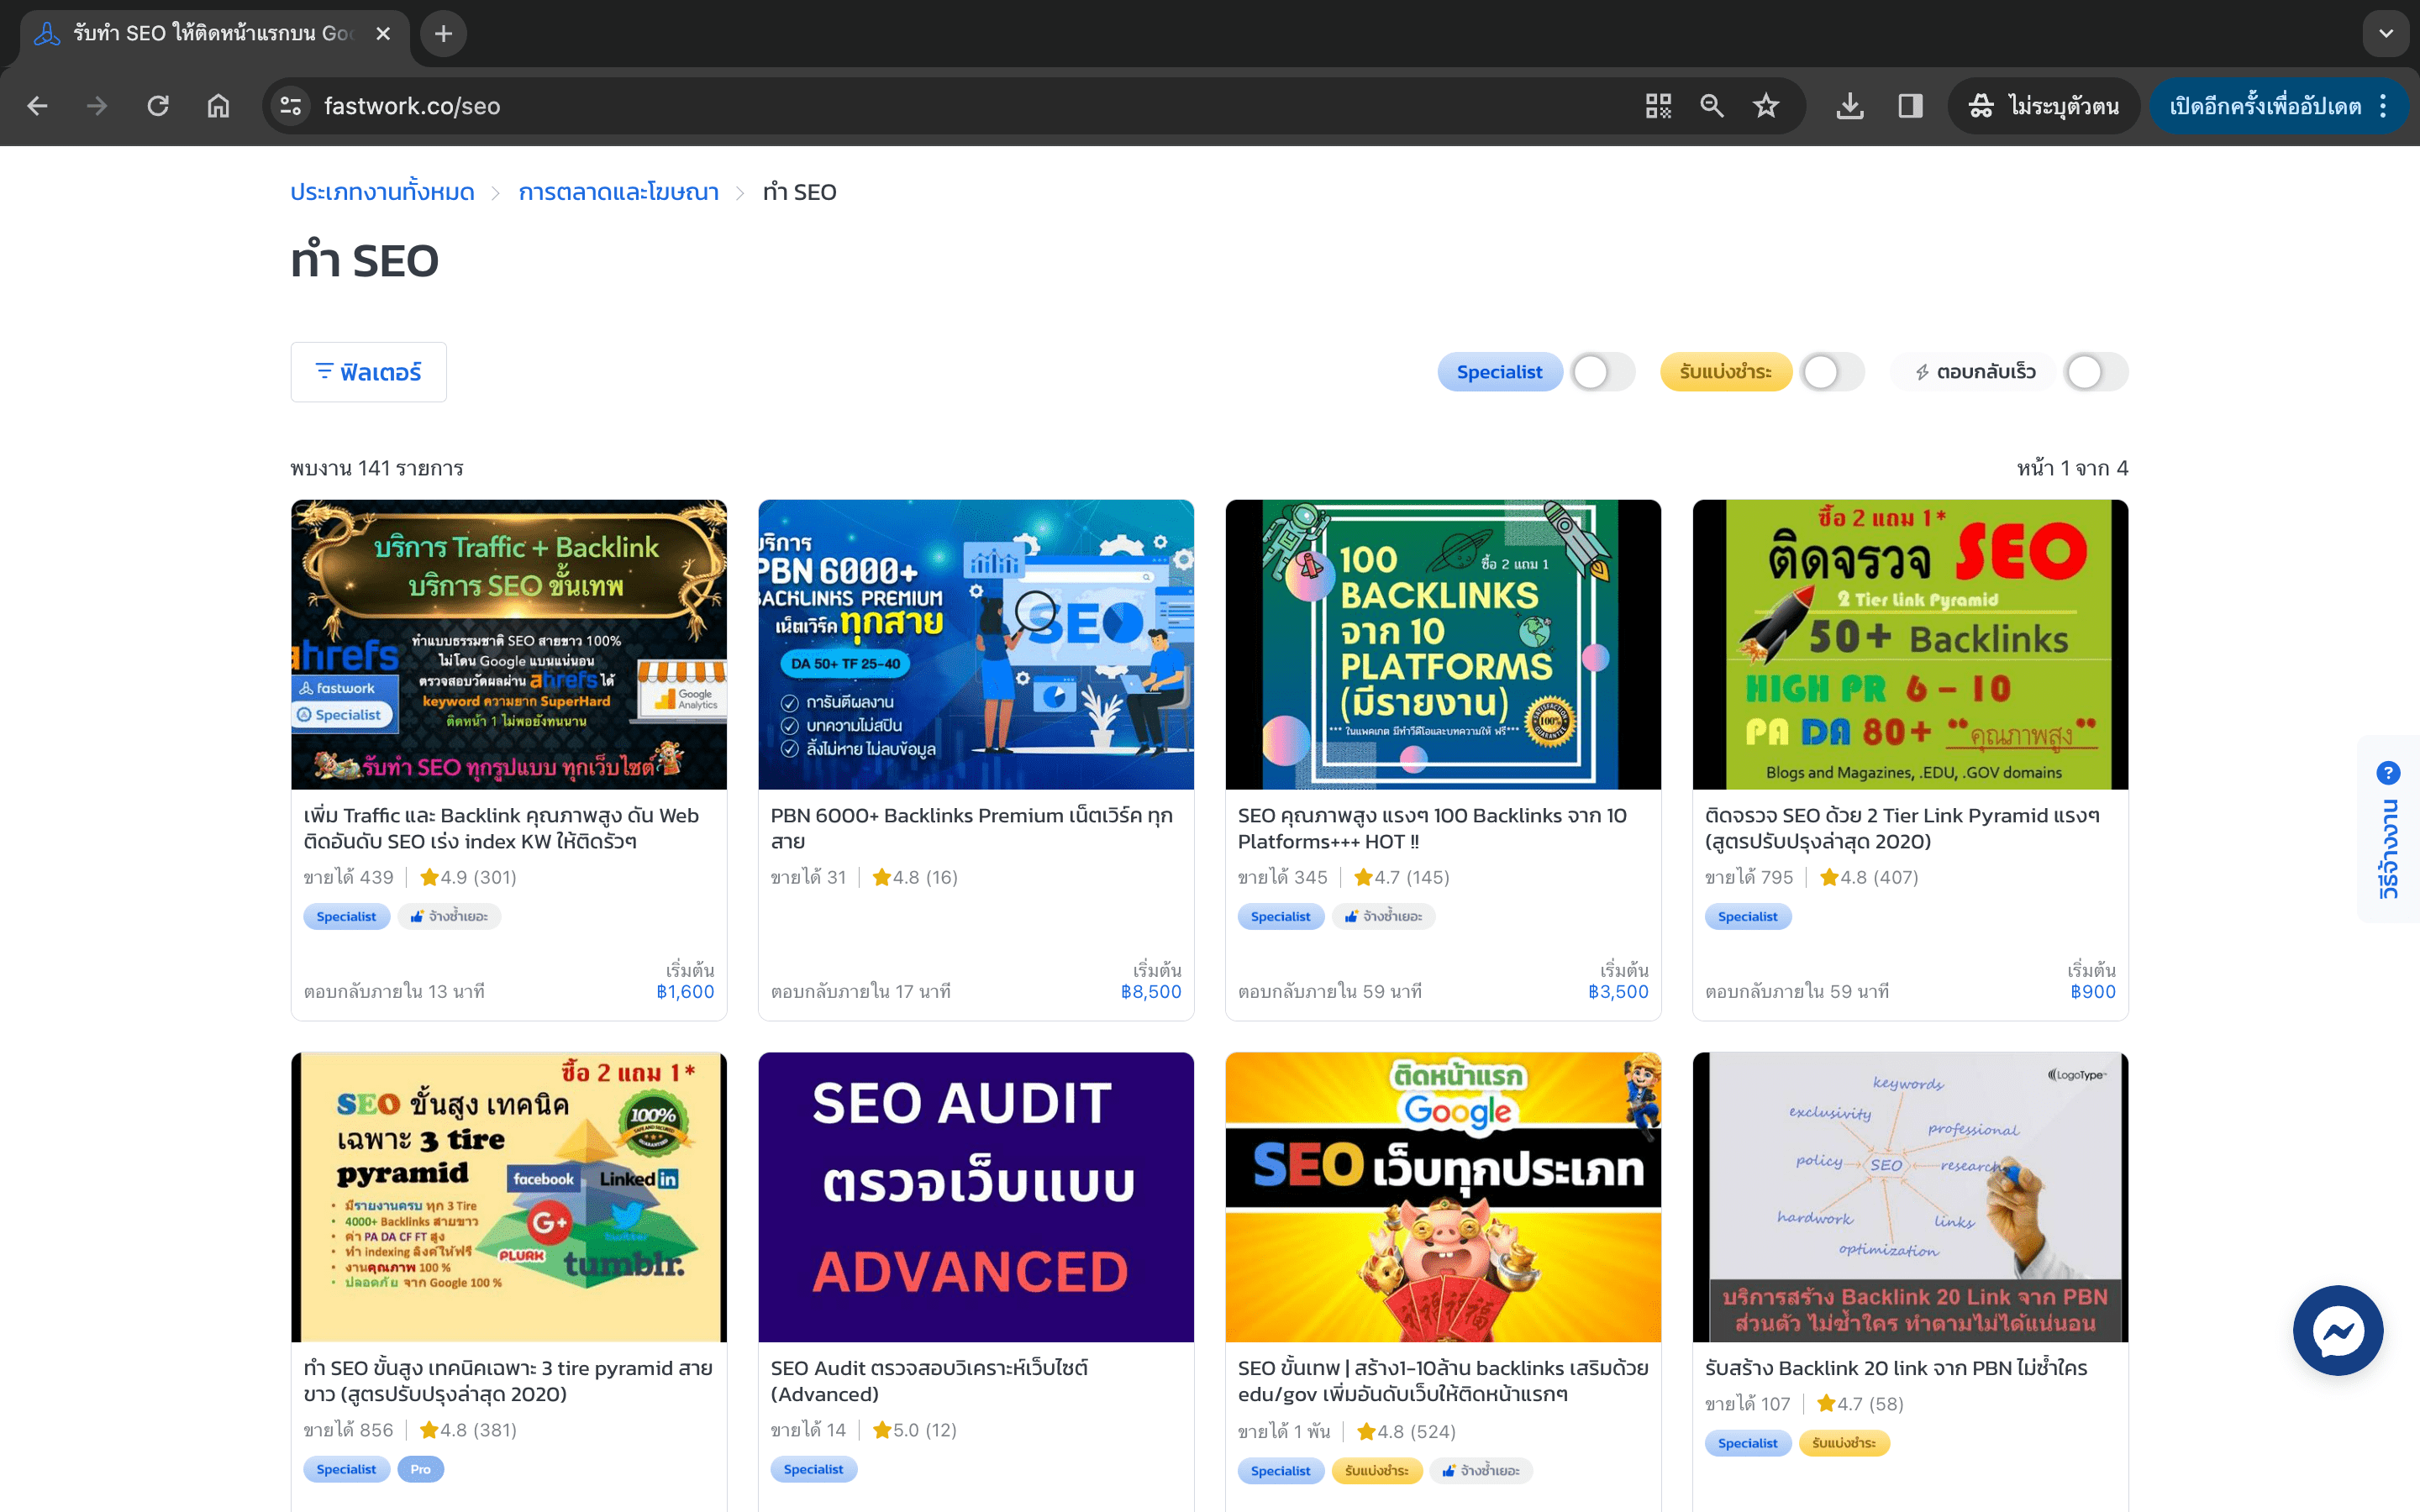Open a new browser tab
The image size is (2420, 1512).
click(x=443, y=34)
